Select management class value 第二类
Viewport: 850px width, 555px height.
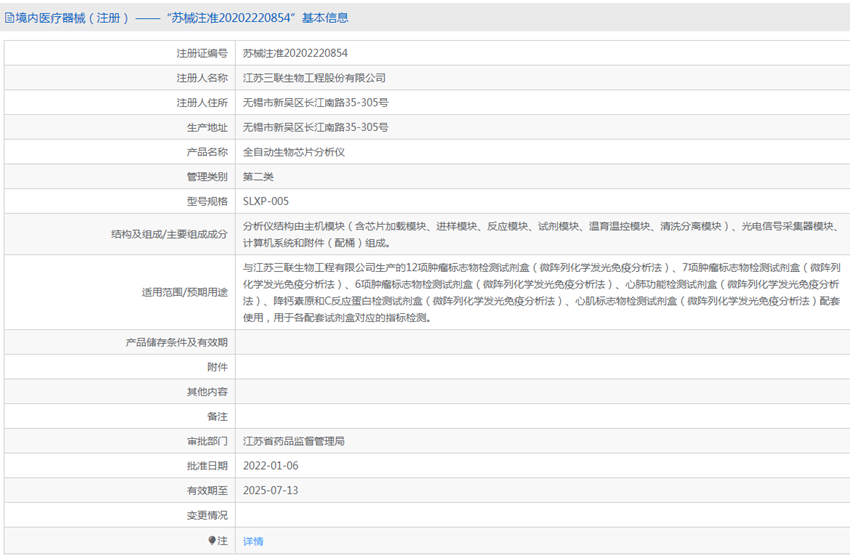click(x=258, y=177)
